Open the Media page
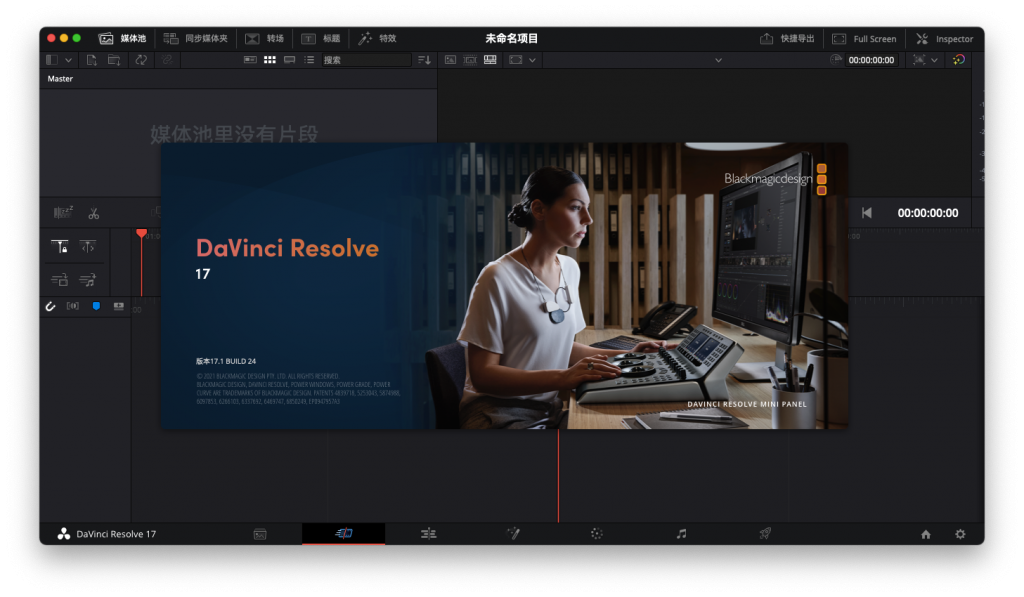The width and height of the screenshot is (1024, 597). [x=260, y=534]
